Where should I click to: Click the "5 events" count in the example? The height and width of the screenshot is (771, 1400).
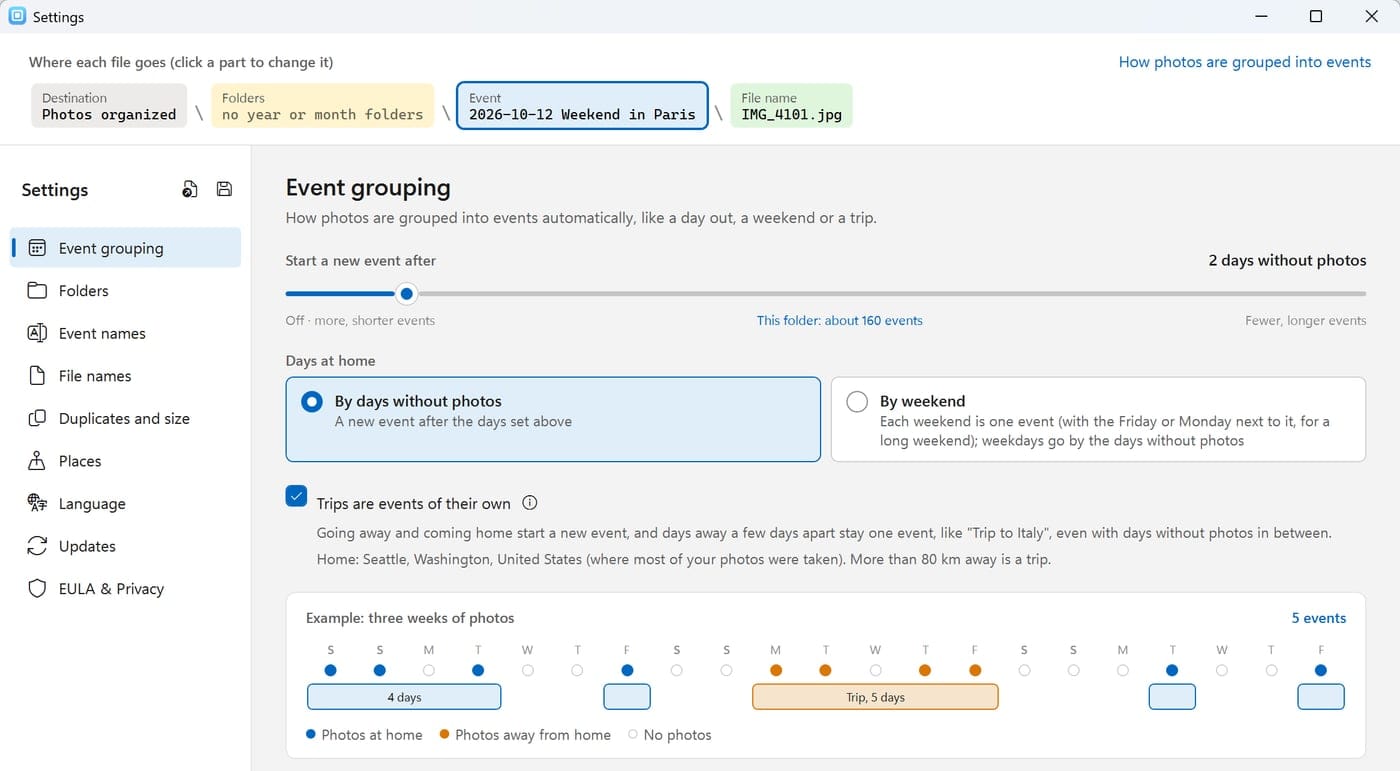pos(1319,618)
